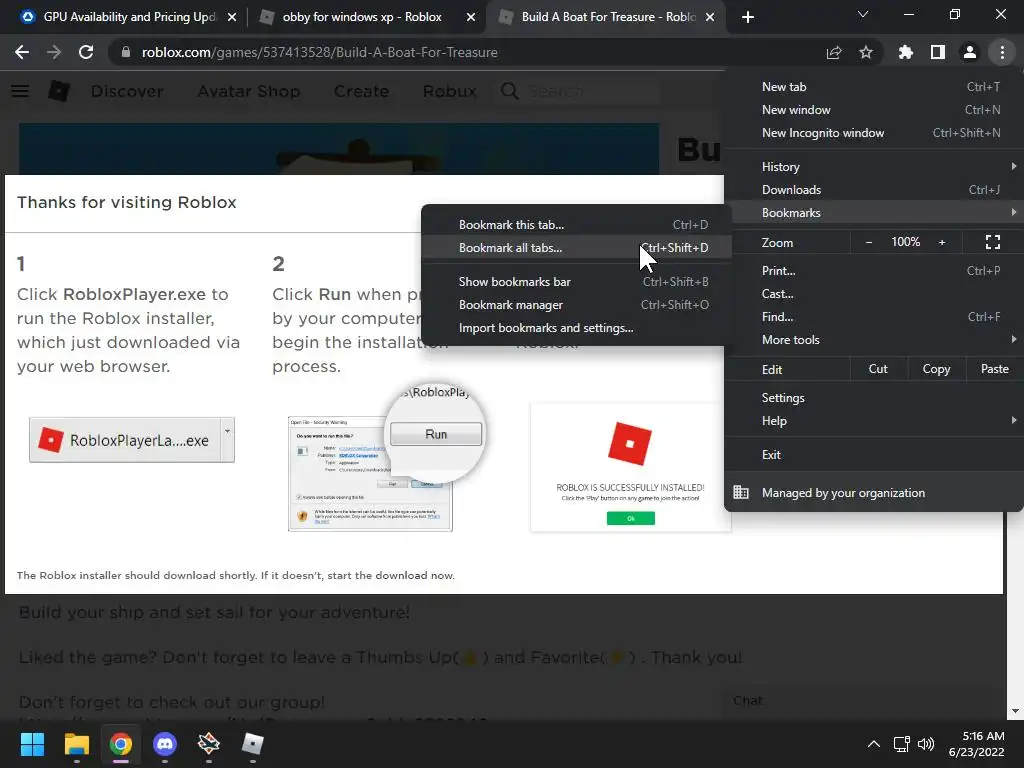Open a New Incognito window
The height and width of the screenshot is (768, 1024).
(874, 133)
